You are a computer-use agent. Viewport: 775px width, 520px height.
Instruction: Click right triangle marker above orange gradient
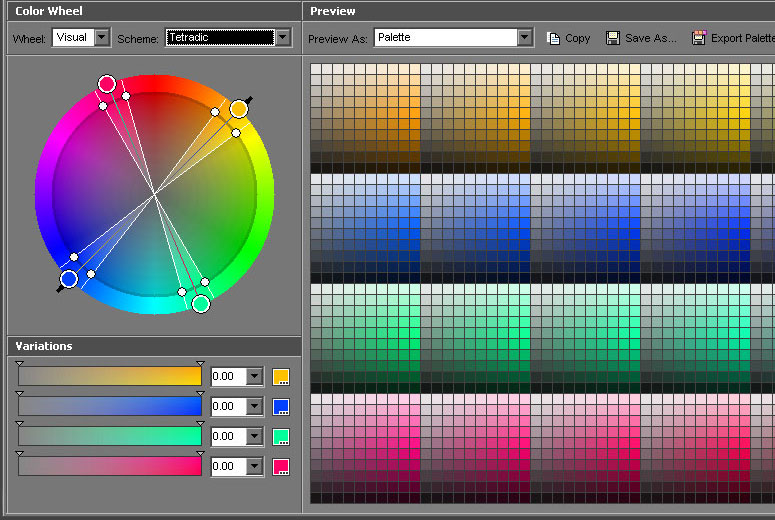200,363
